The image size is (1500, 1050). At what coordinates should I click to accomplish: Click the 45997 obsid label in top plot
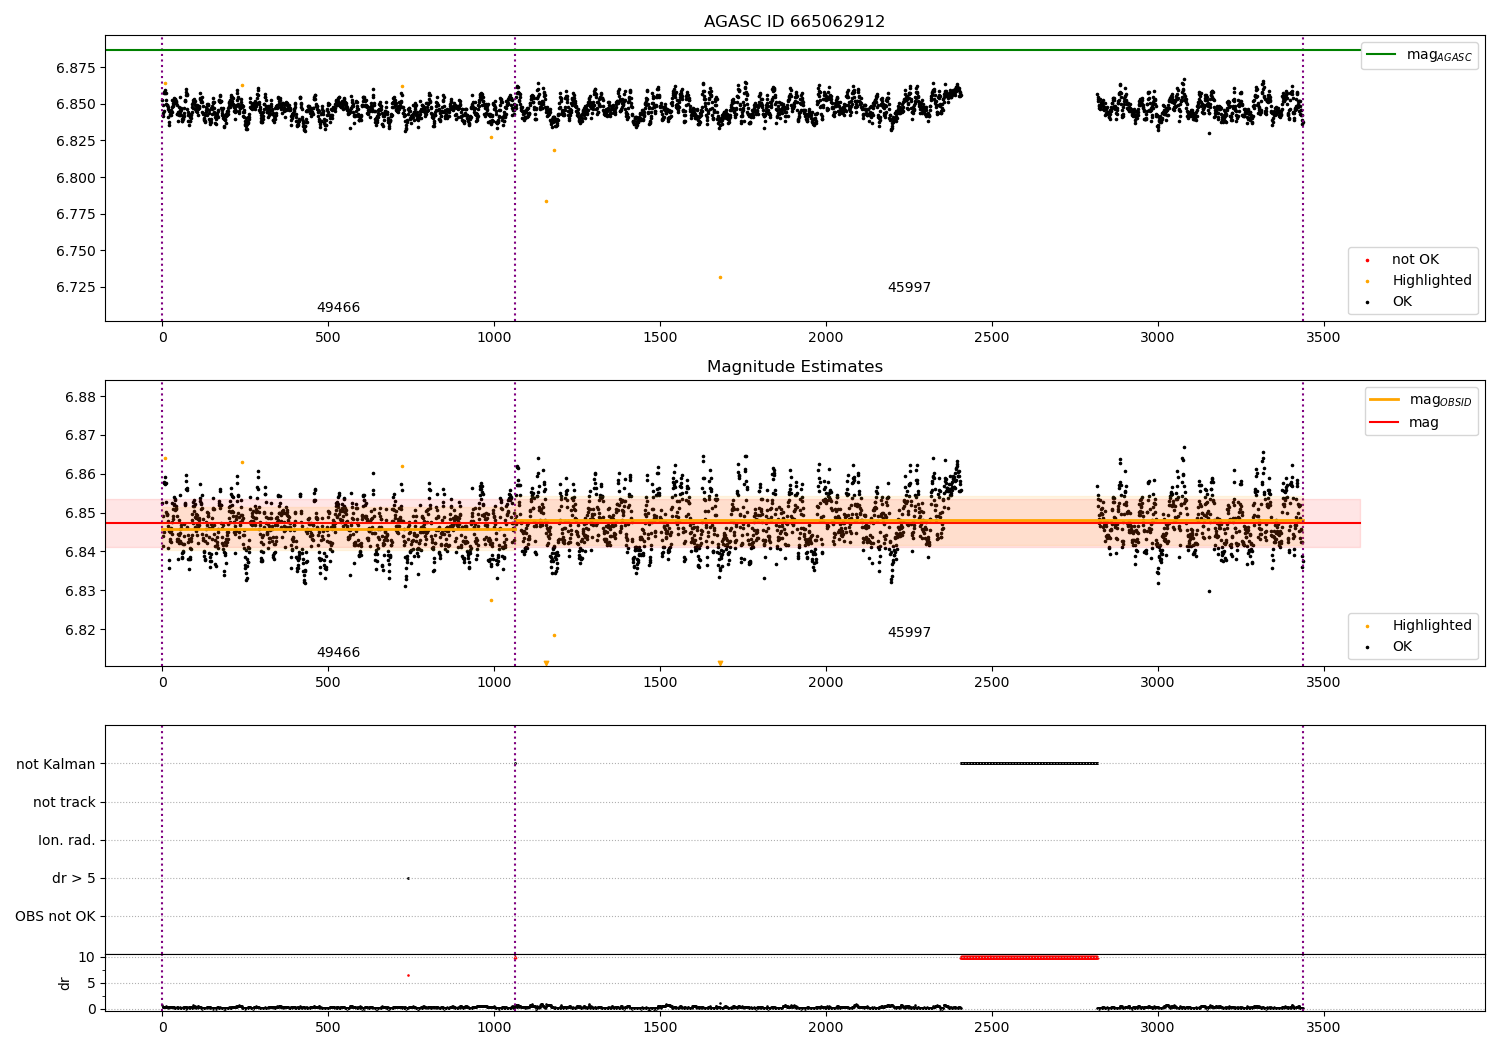tap(909, 288)
